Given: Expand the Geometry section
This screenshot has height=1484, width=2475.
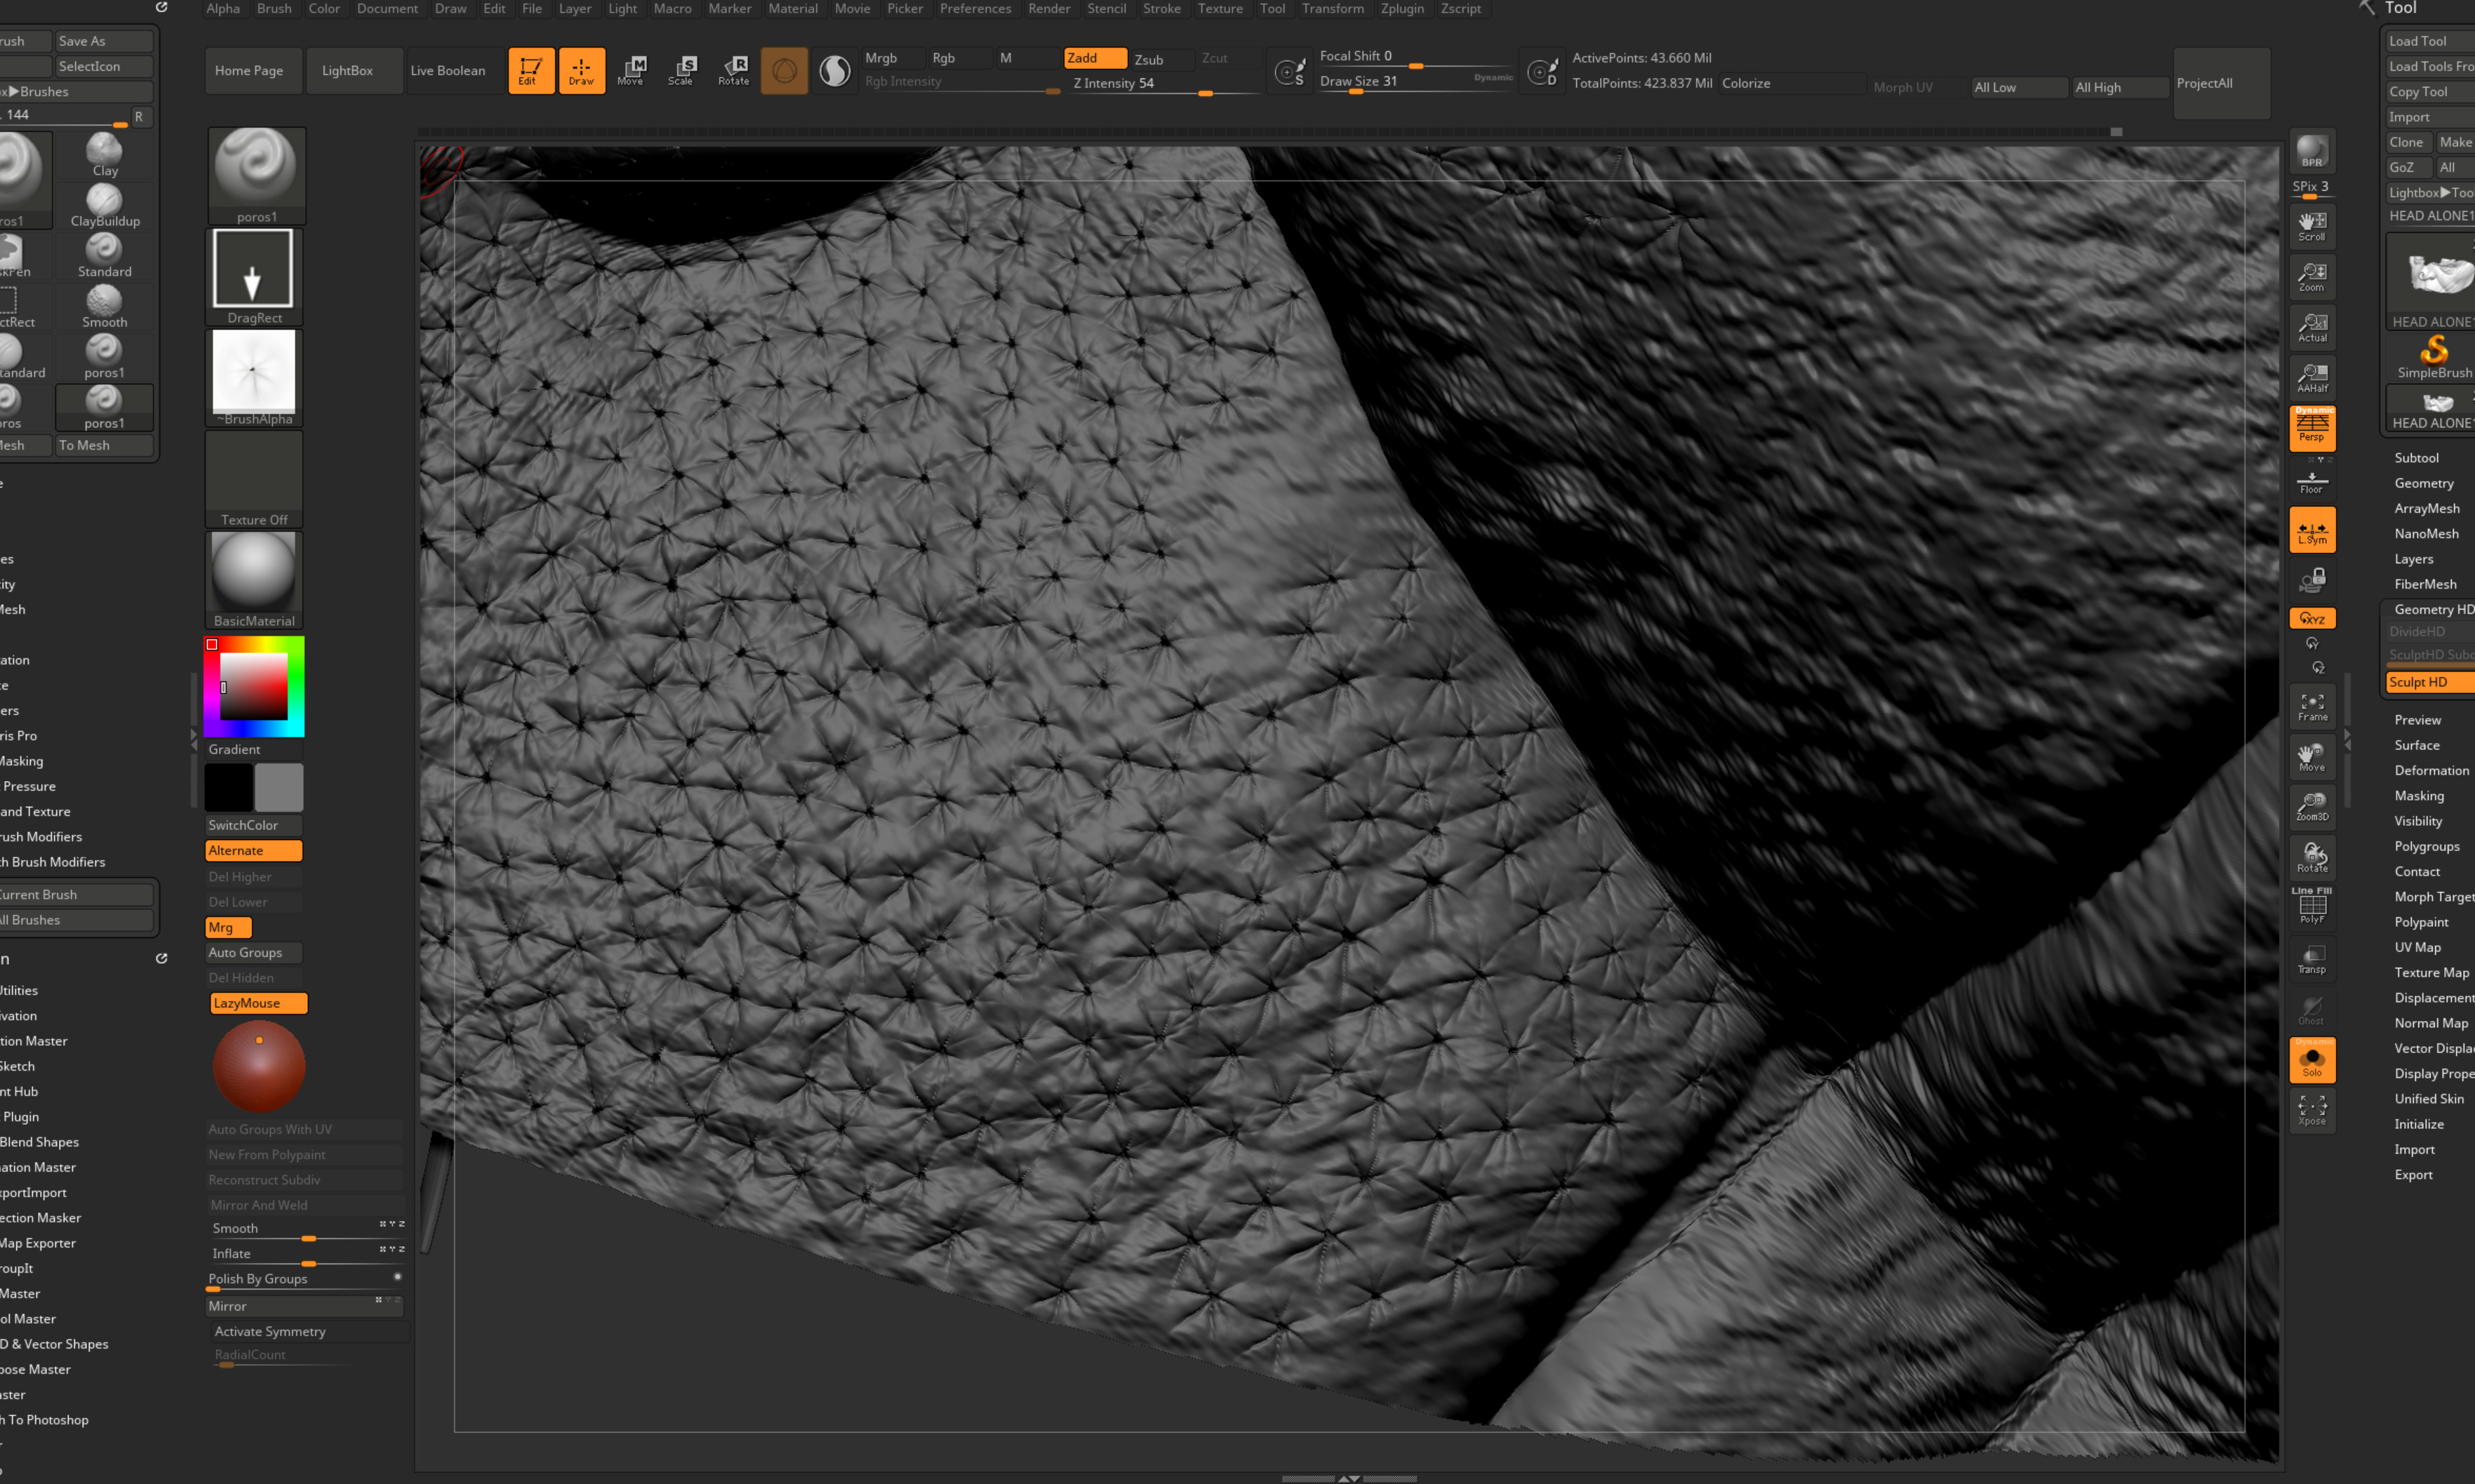Looking at the screenshot, I should 2423,483.
